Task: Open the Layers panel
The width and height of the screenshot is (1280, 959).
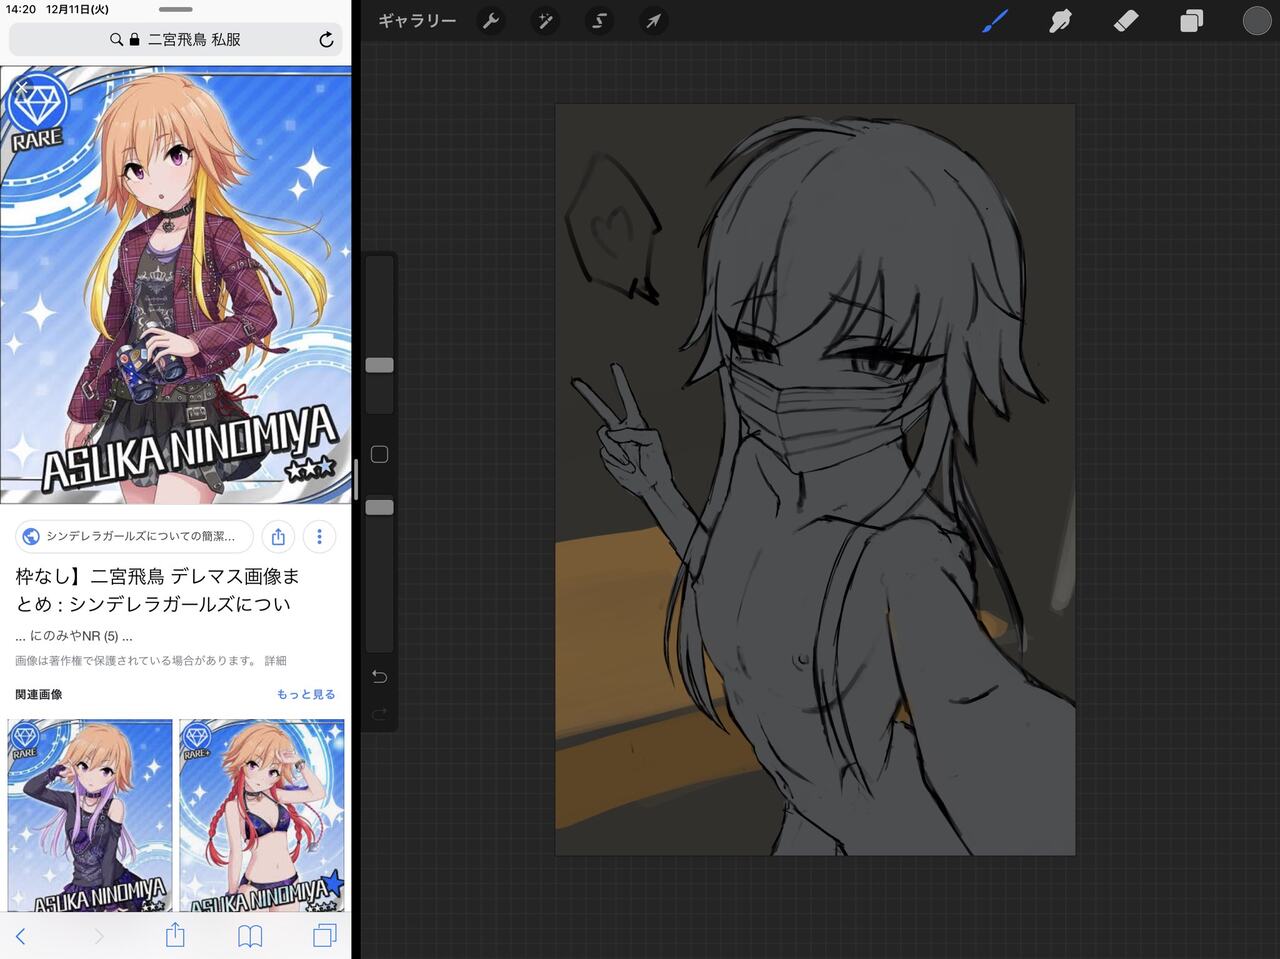Action: pos(1191,21)
